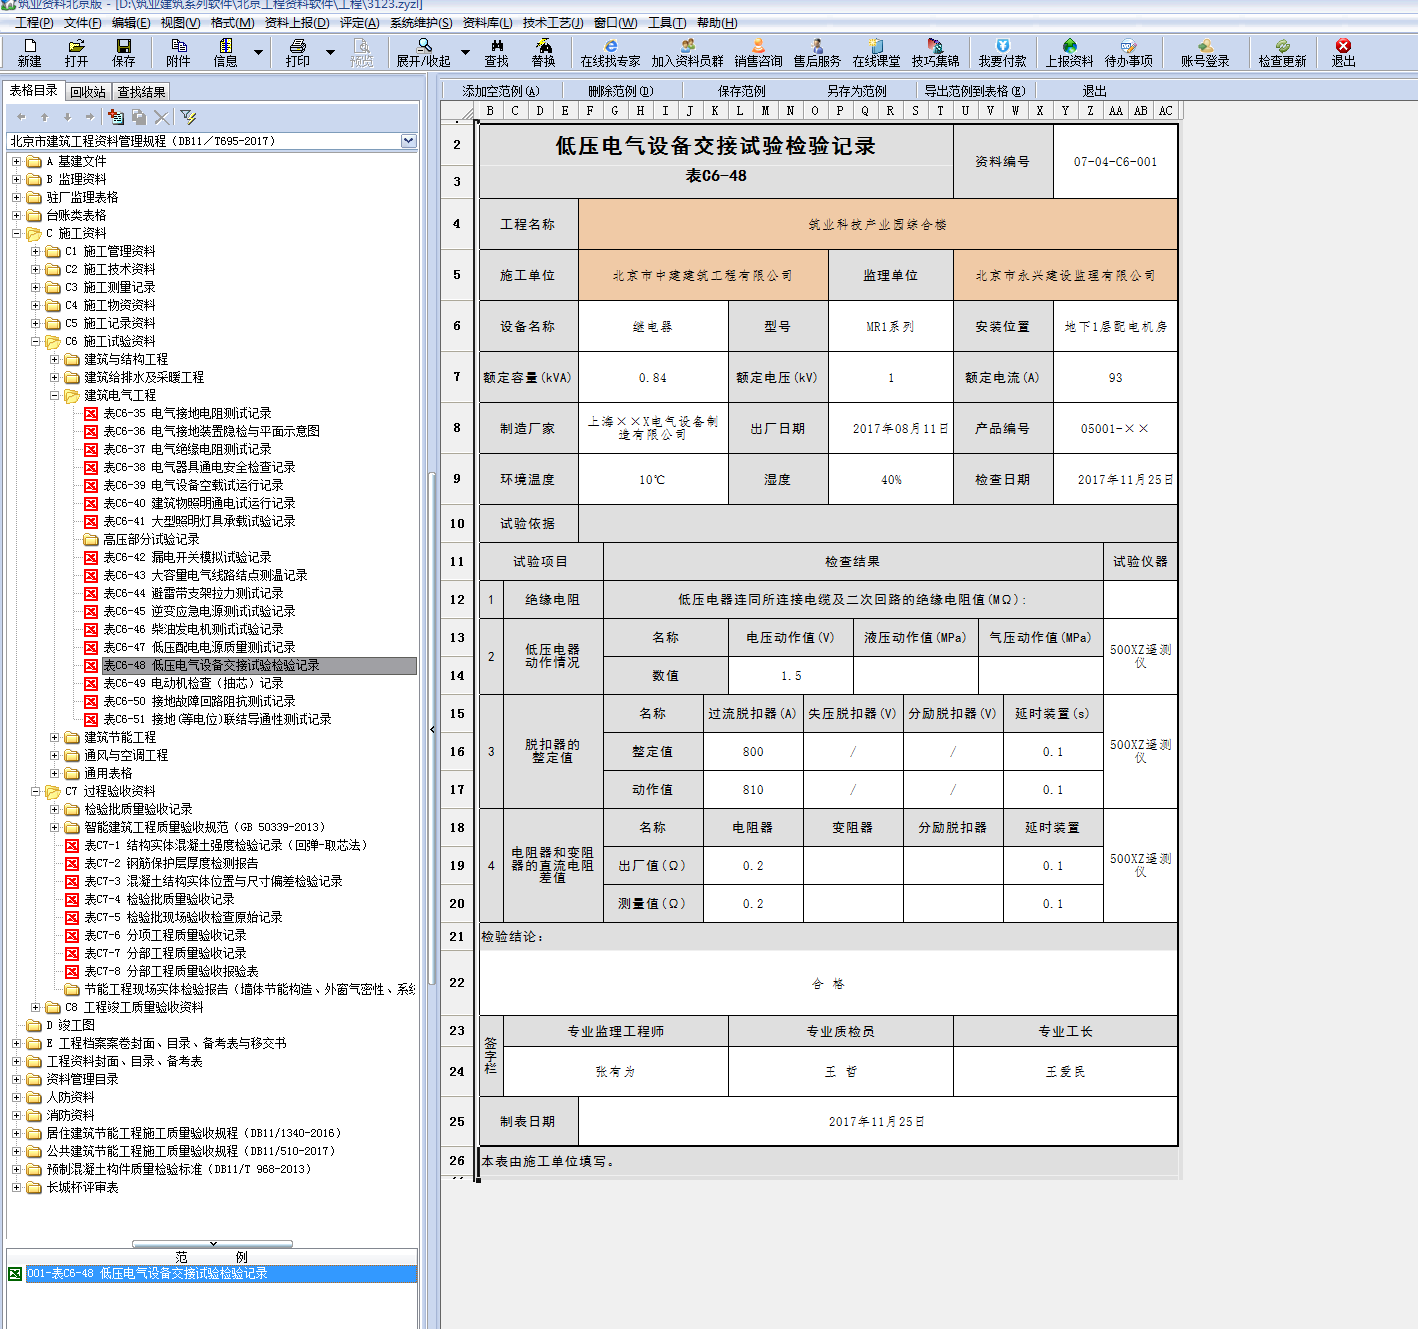Click column header B in the sheet
Image resolution: width=1418 pixels, height=1329 pixels.
point(490,111)
